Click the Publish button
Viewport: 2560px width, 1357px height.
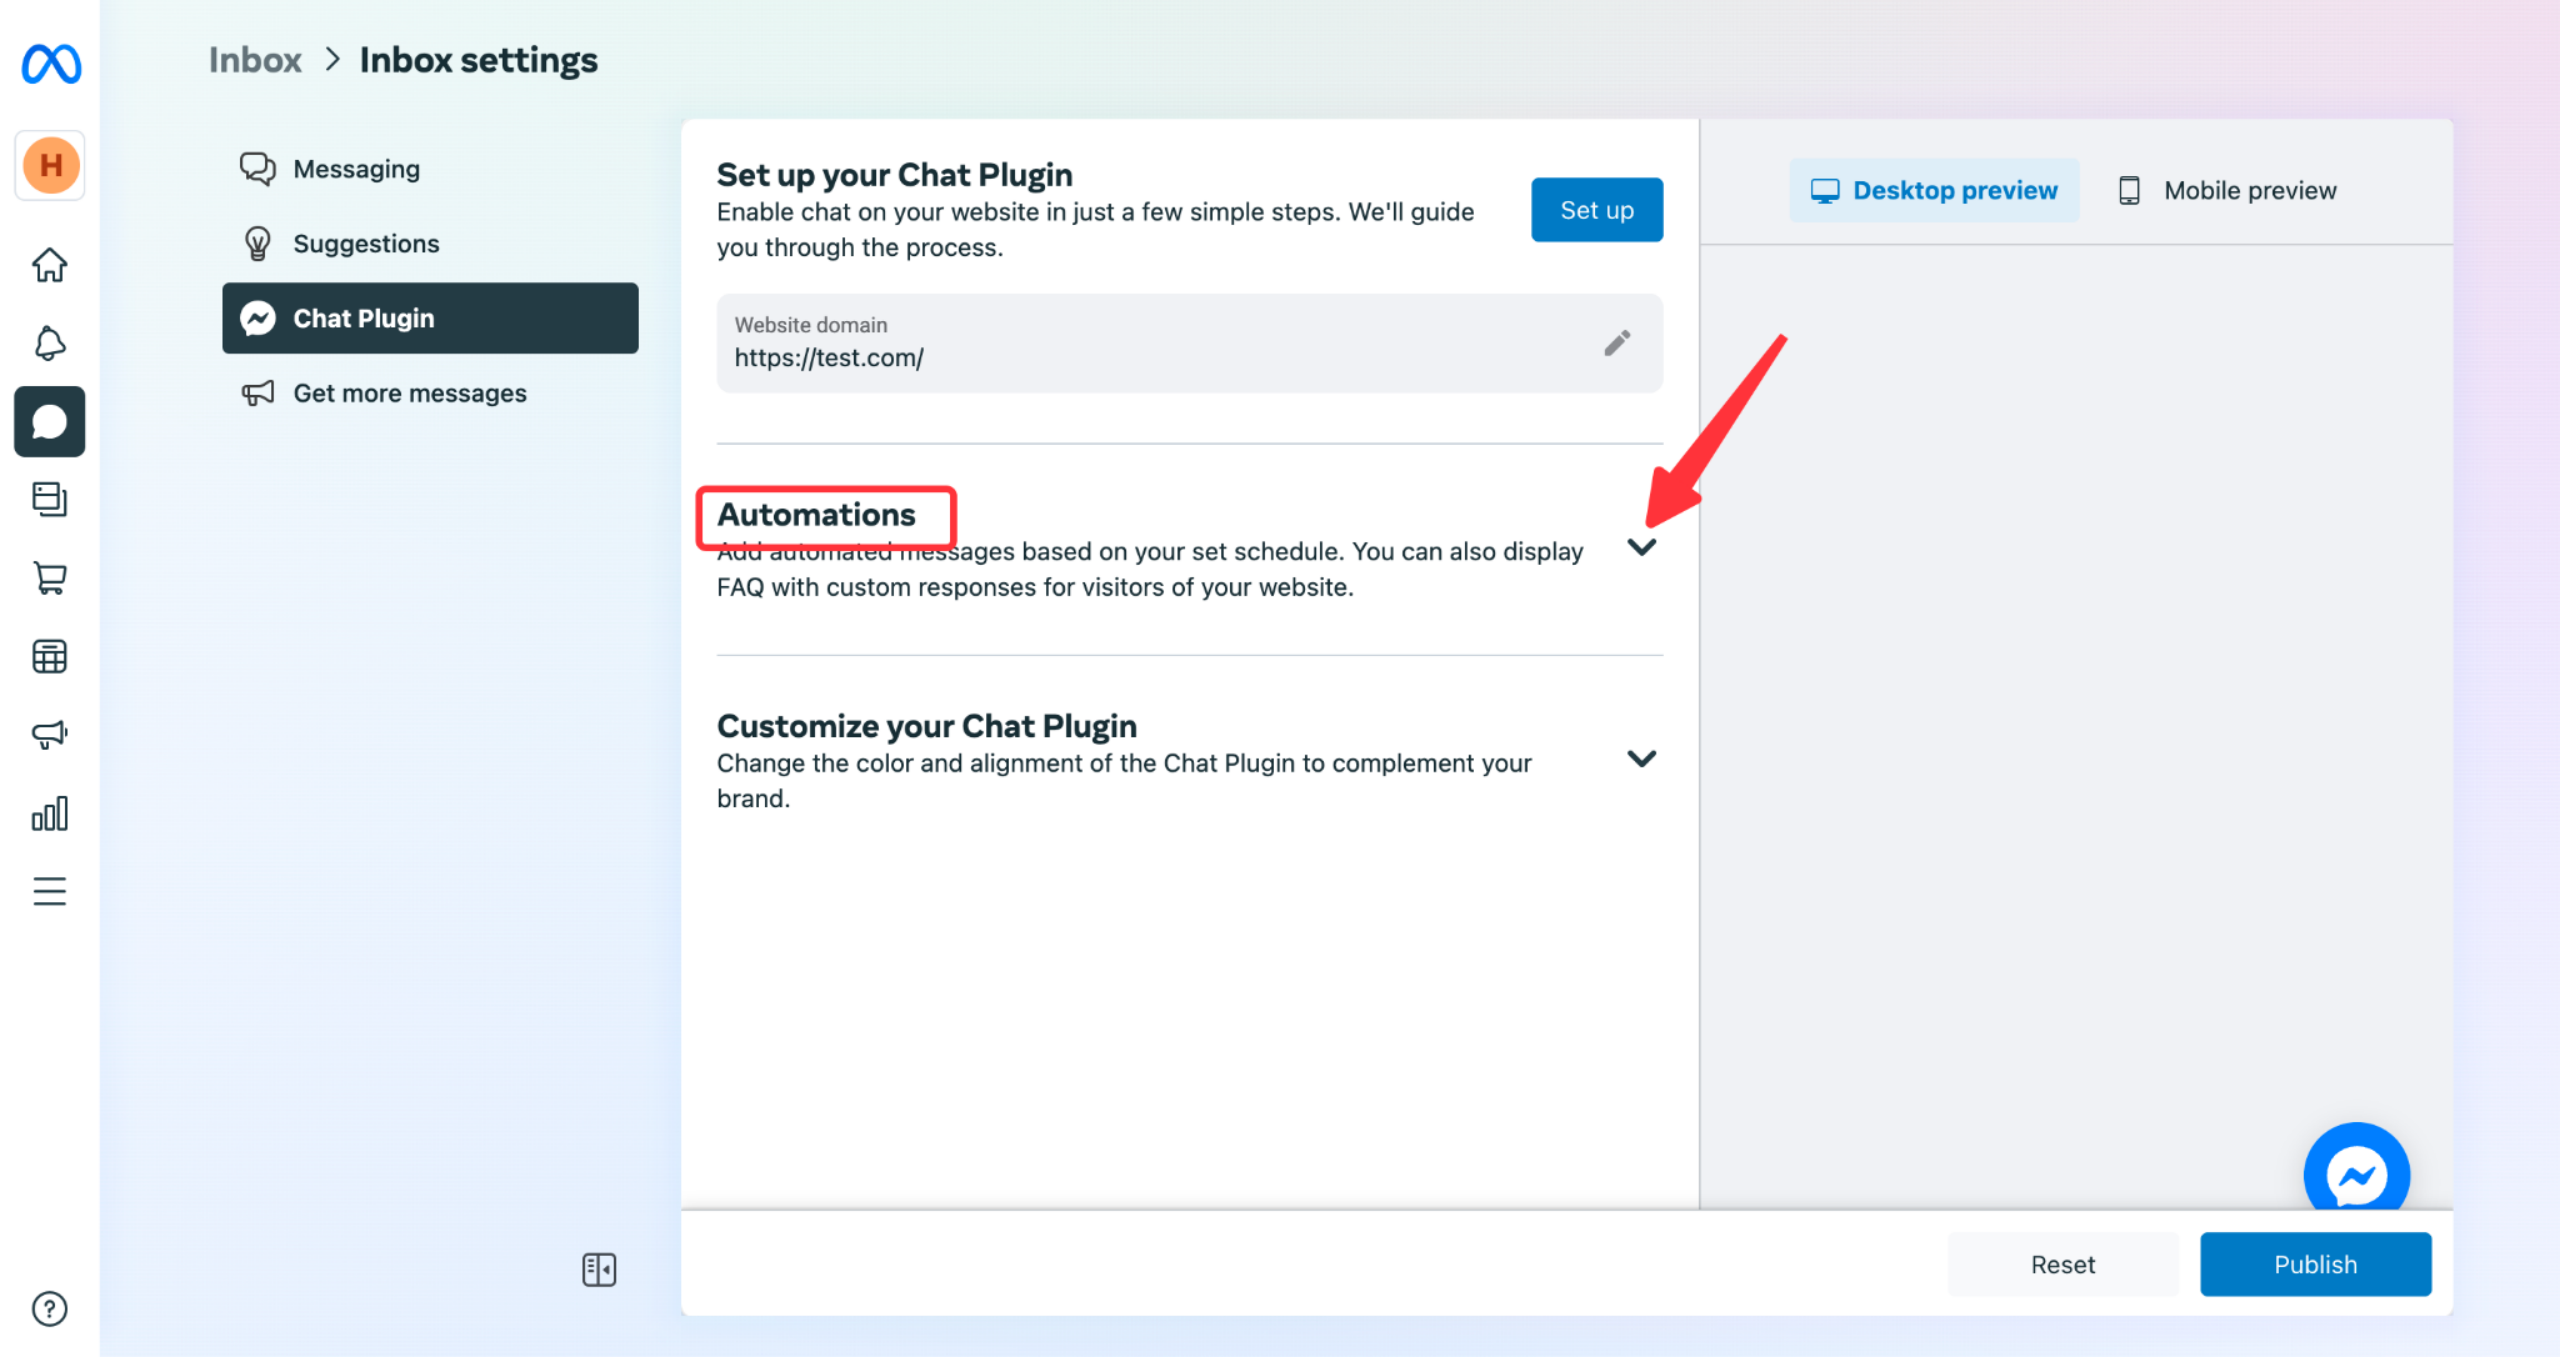2315,1264
